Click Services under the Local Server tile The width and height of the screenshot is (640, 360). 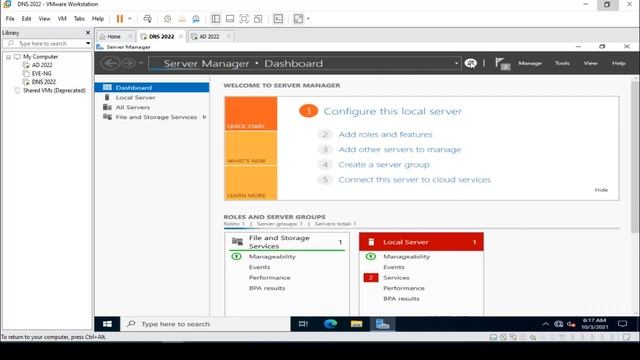point(396,278)
